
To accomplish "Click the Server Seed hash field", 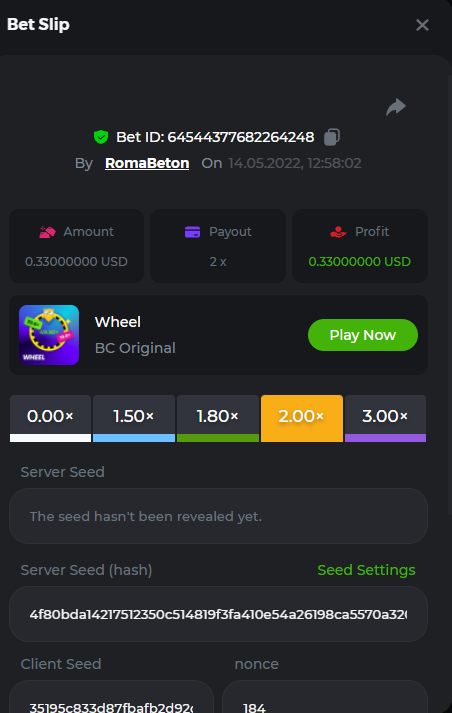I will 218,614.
